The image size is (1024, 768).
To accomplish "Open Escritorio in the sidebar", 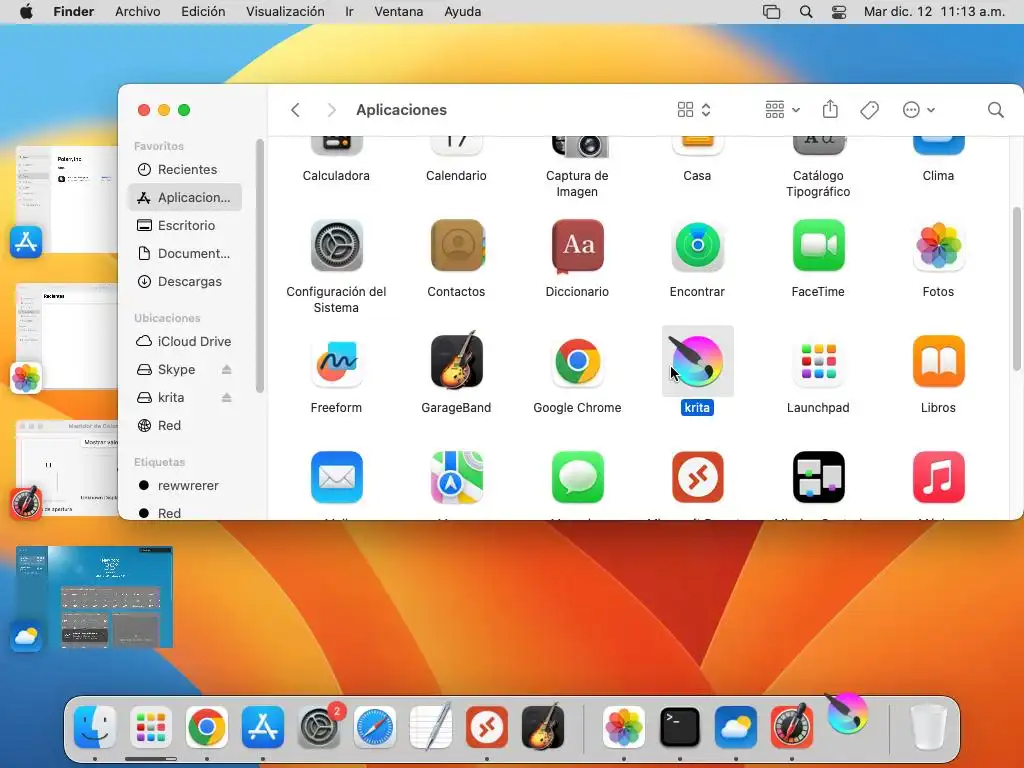I will pos(185,225).
